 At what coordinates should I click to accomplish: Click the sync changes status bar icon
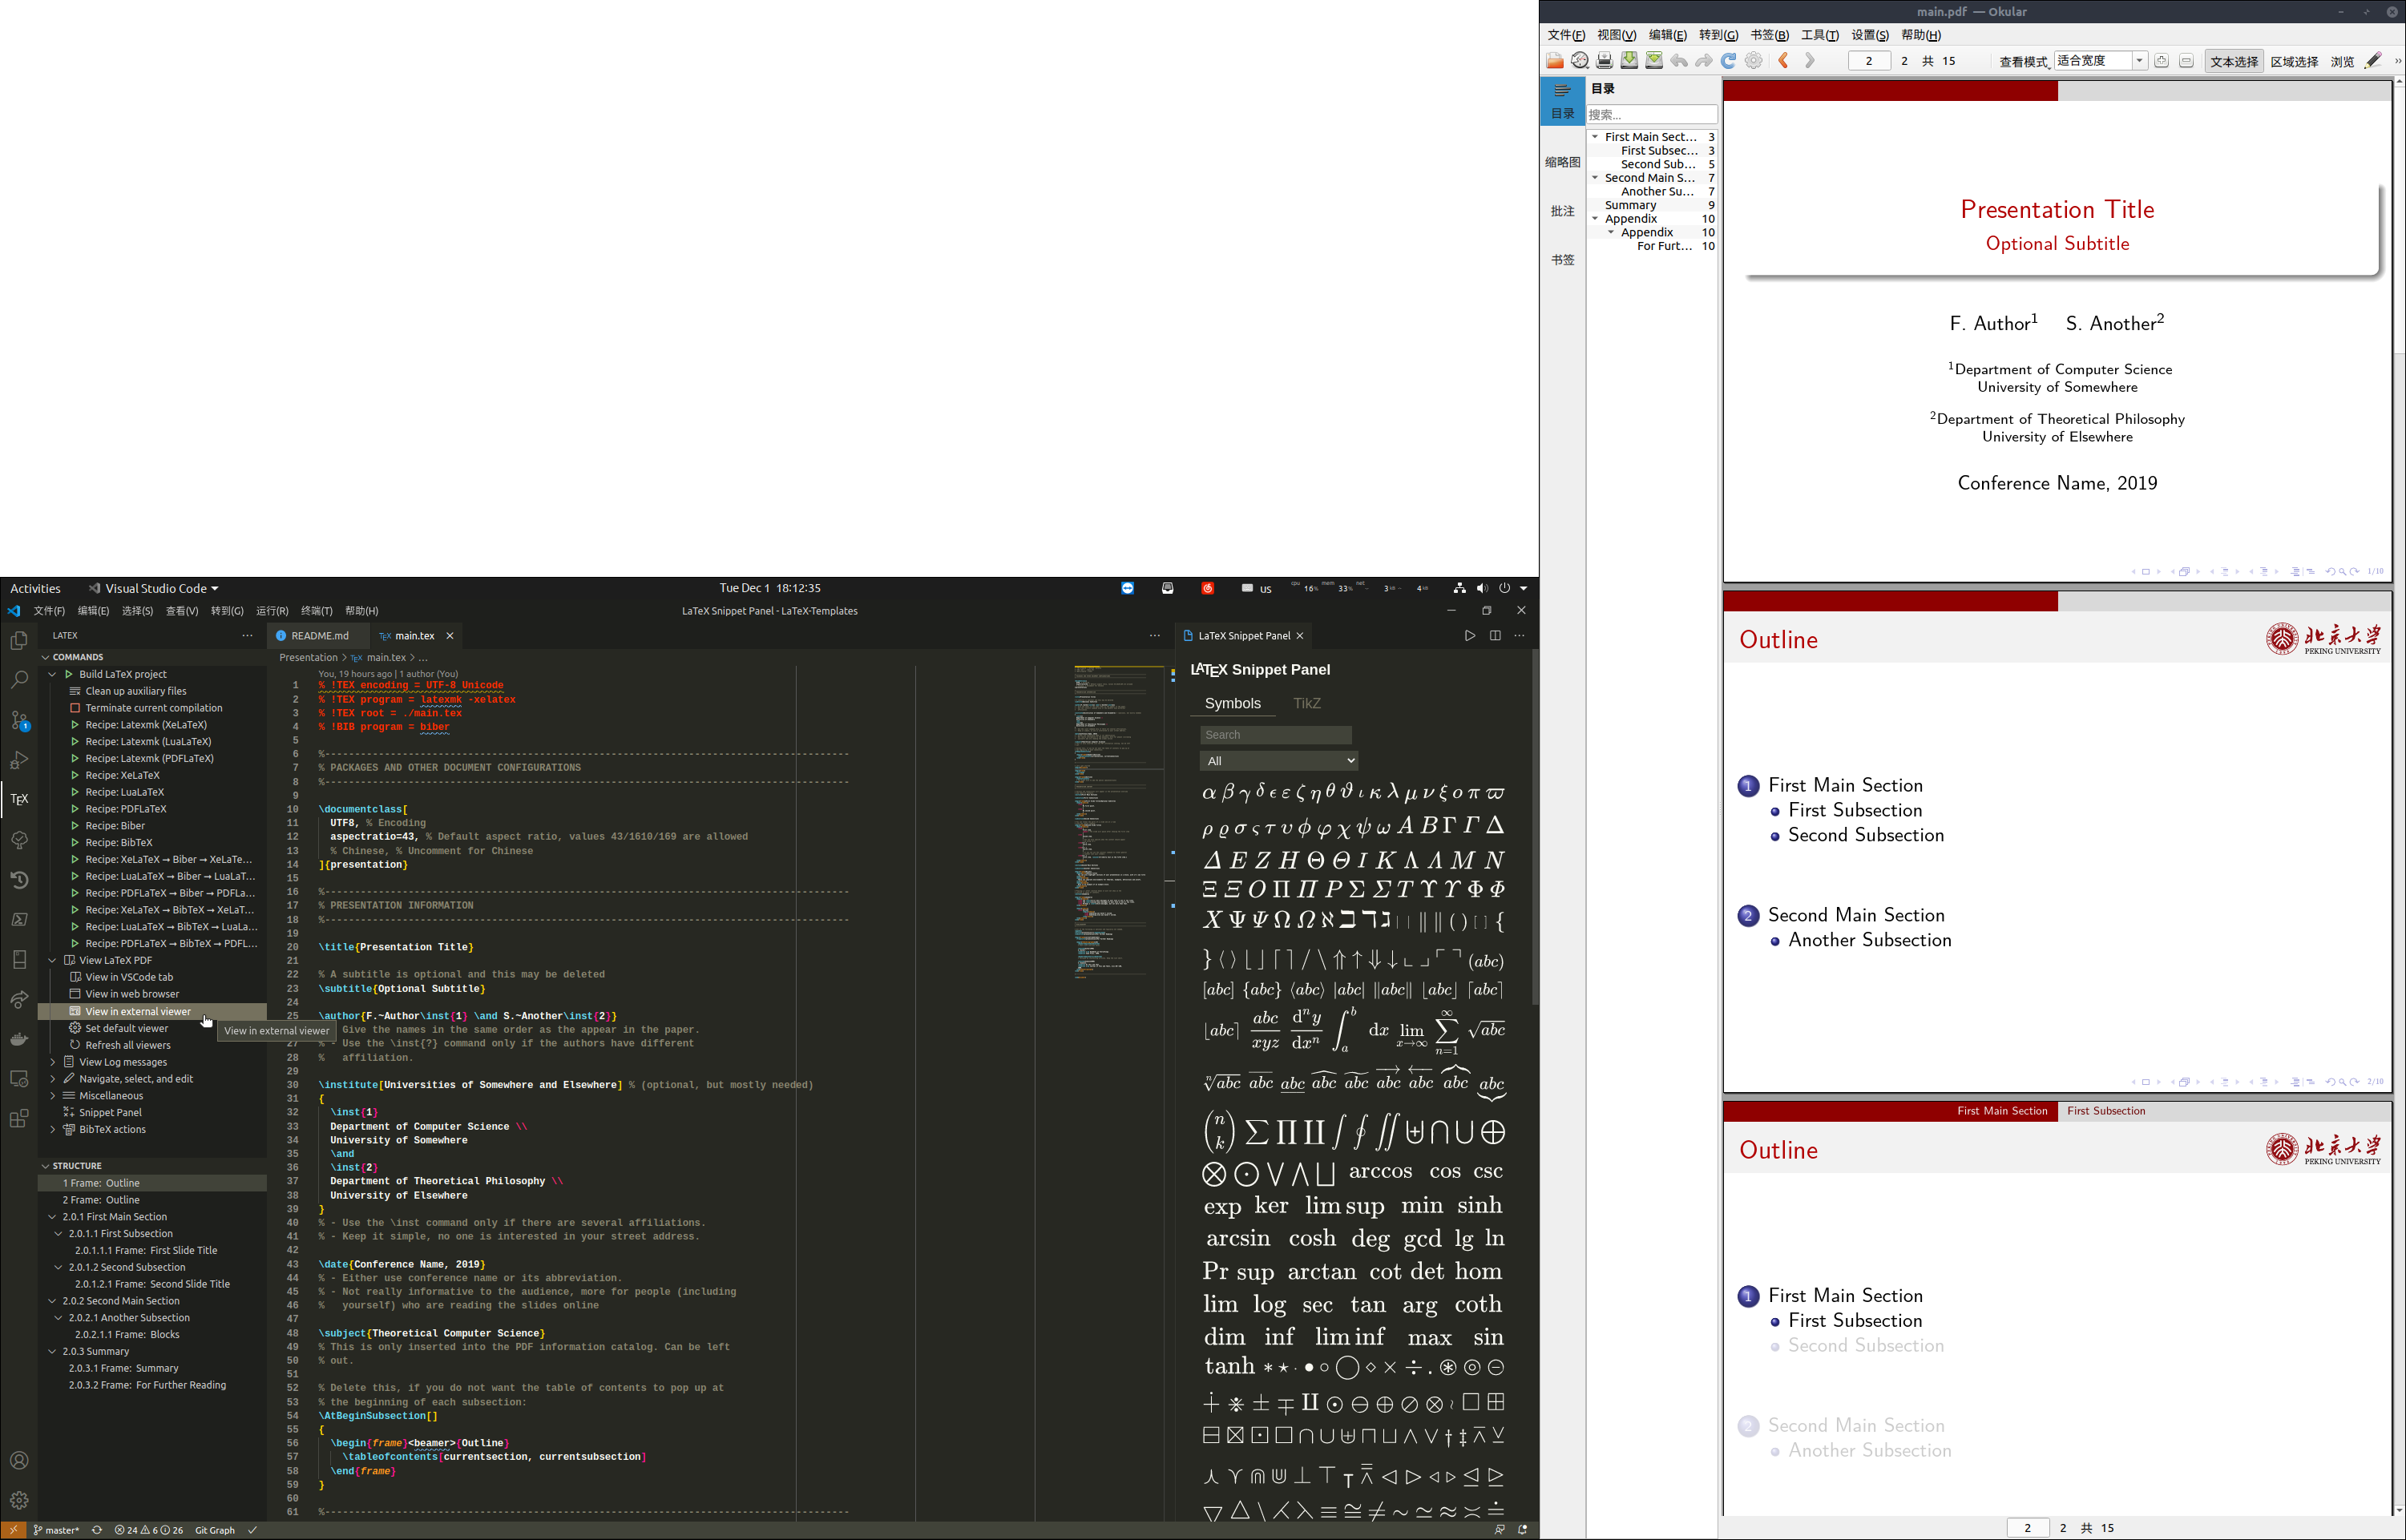[x=97, y=1530]
